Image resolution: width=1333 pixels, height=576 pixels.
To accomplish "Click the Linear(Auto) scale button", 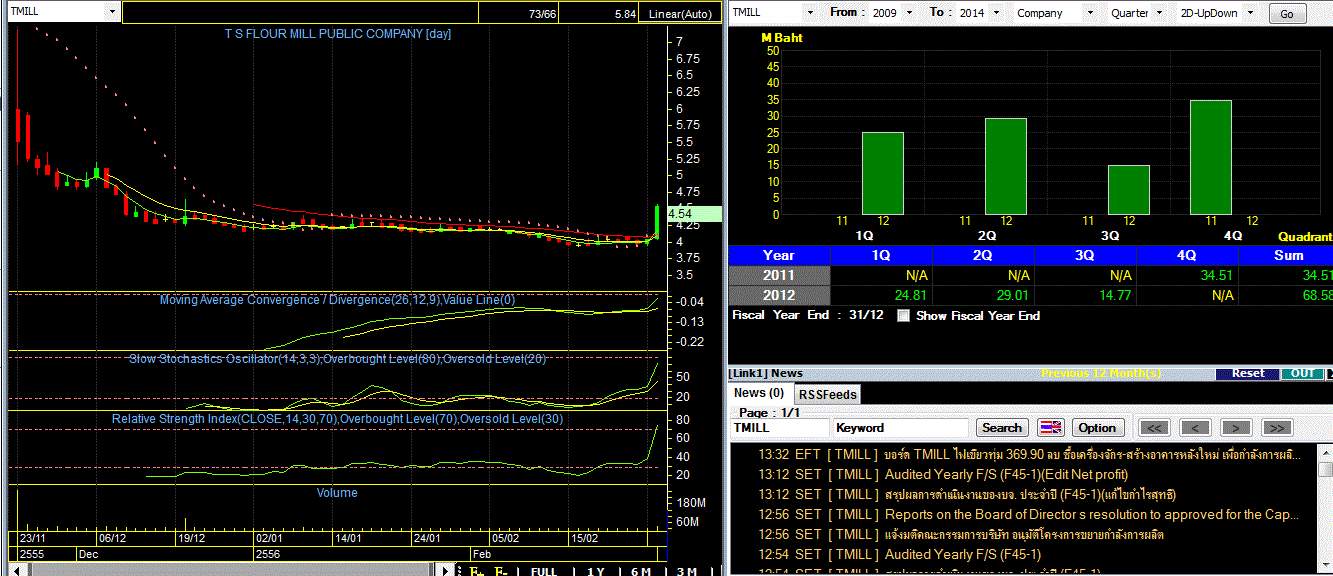I will pyautogui.click(x=679, y=14).
